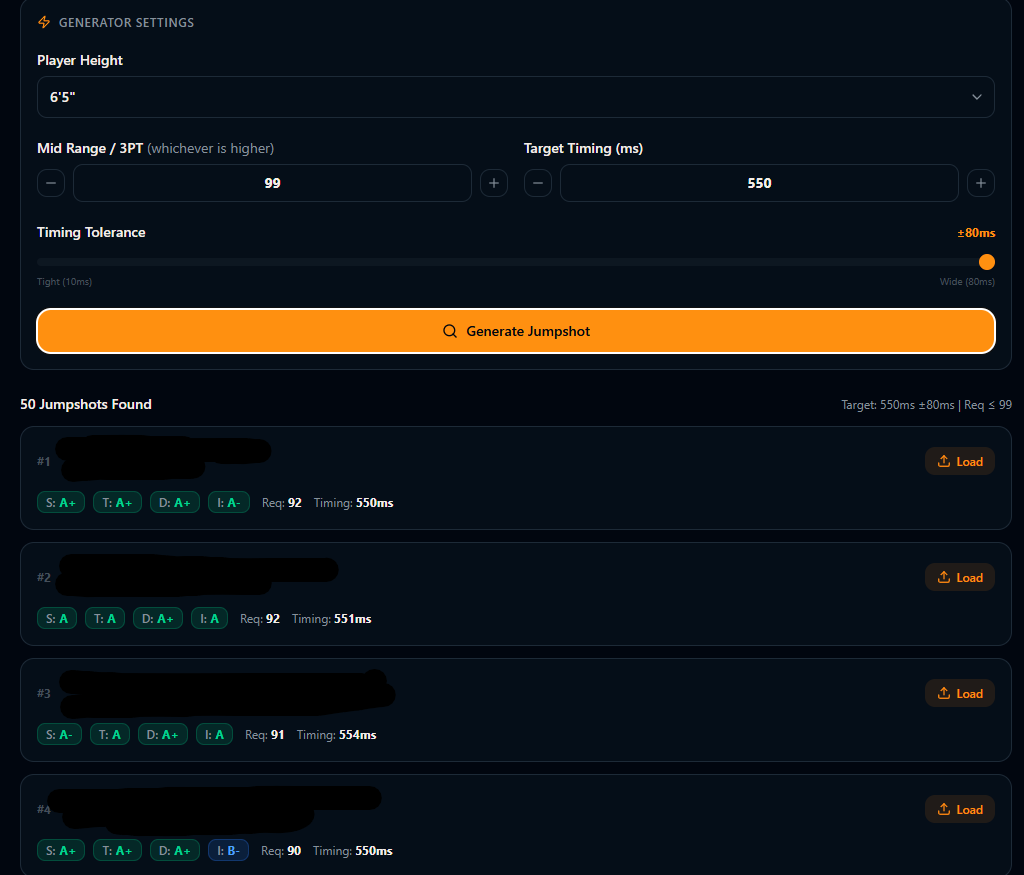Click the upload icon on jumpshot #3 Load

(x=944, y=693)
